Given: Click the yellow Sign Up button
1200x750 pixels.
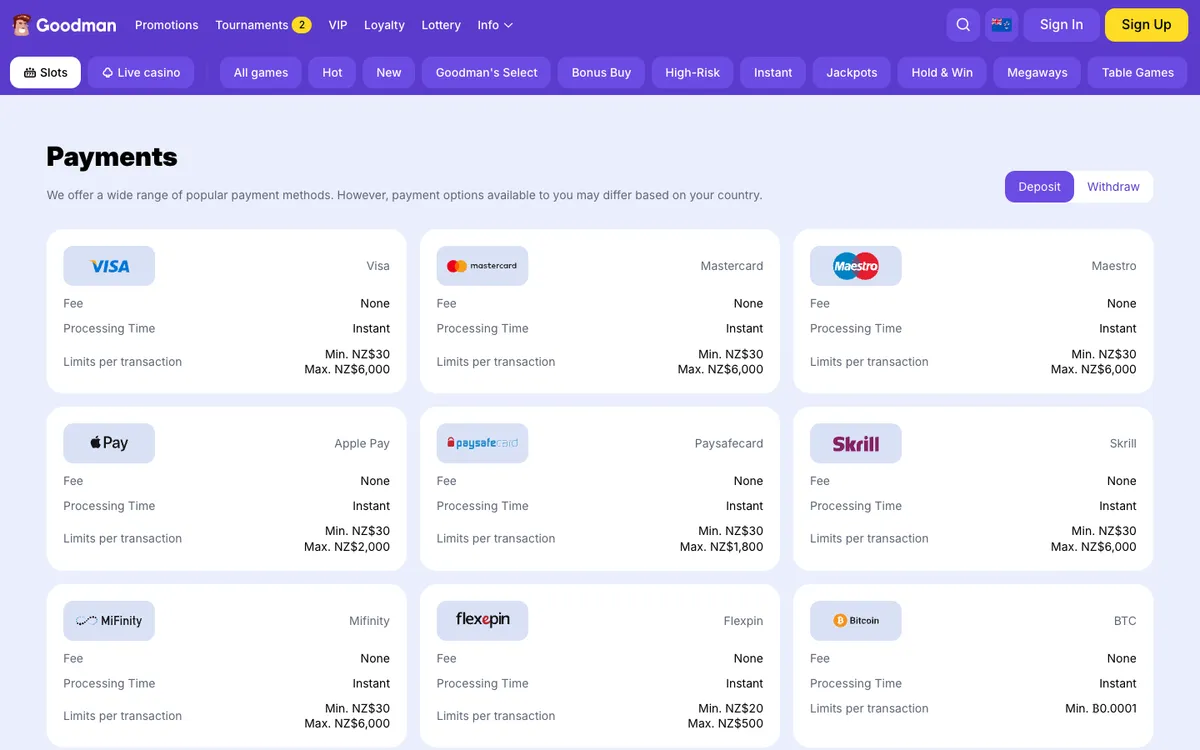Looking at the screenshot, I should [x=1146, y=25].
